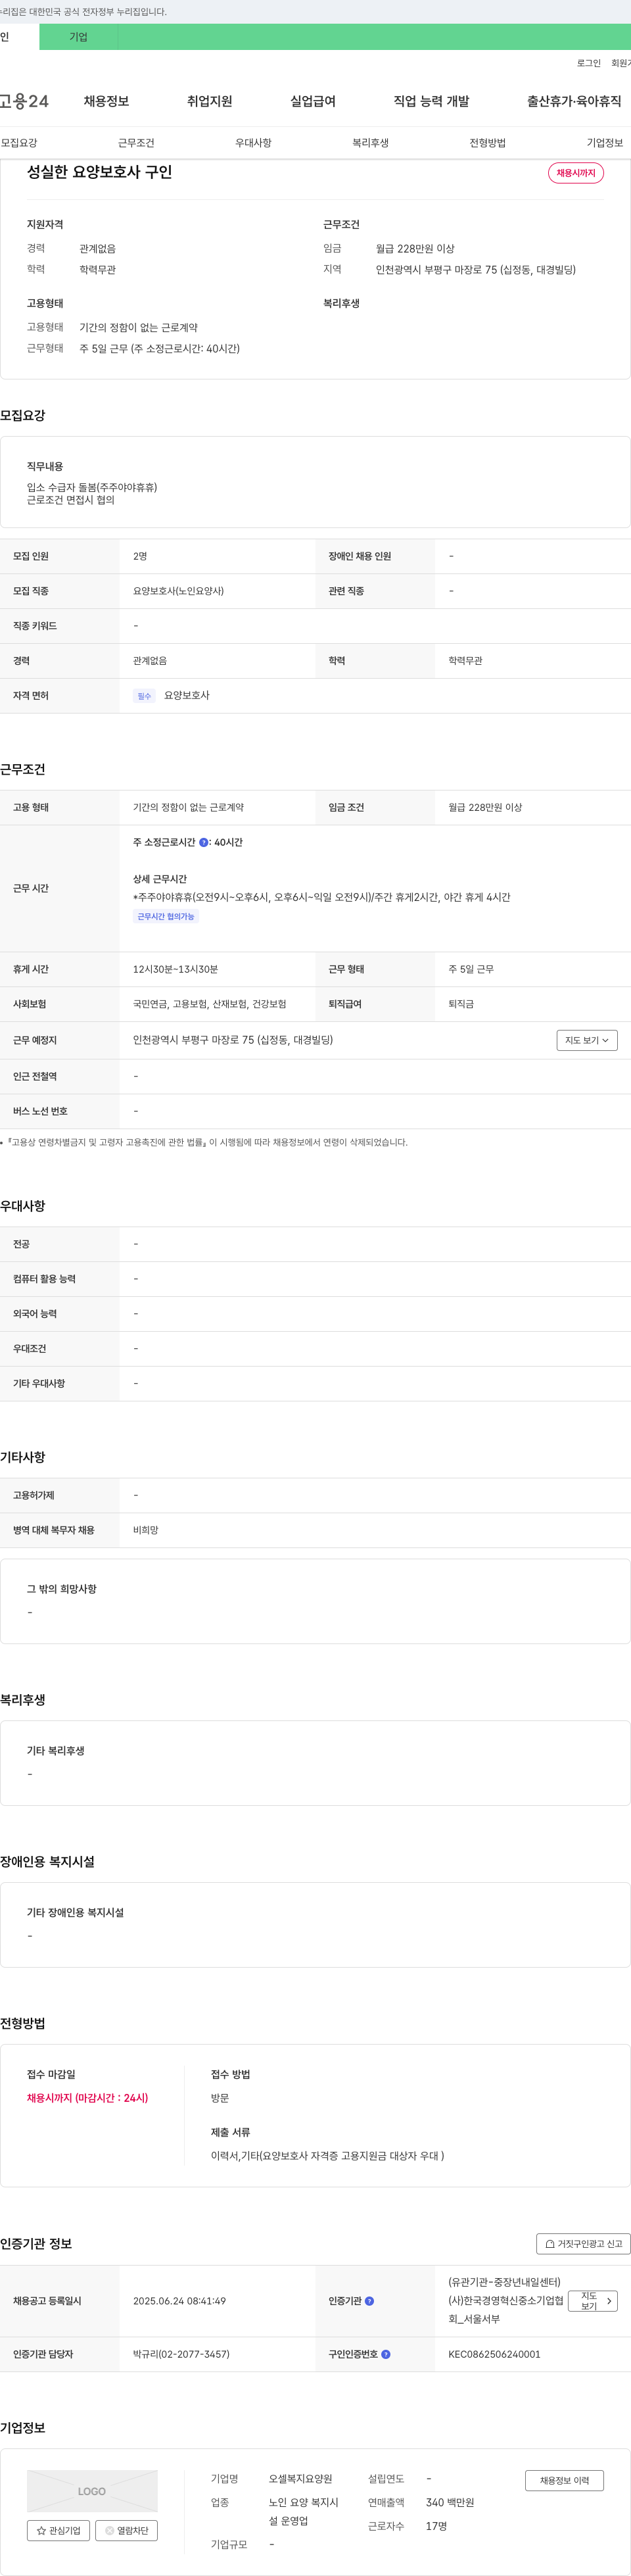This screenshot has width=631, height=2576.
Task: Click the 근무시간 협의가능 tag
Action: pyautogui.click(x=166, y=916)
